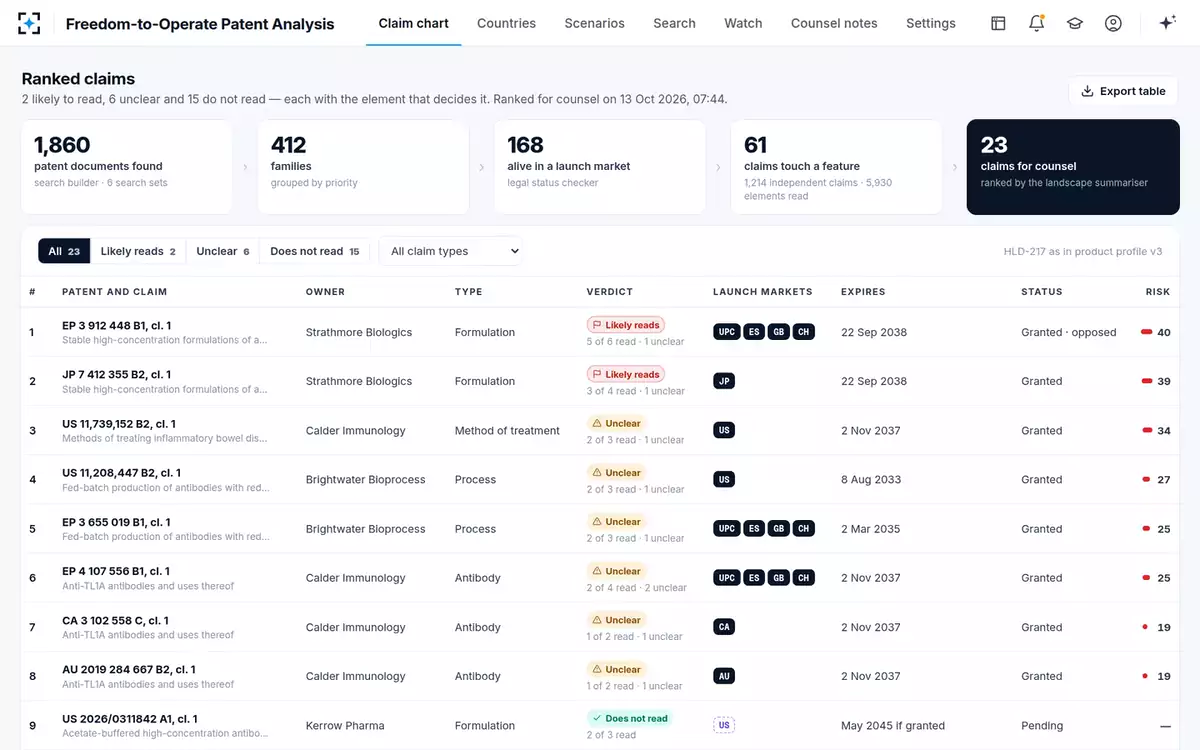Open the graduation cap learning icon
This screenshot has height=750, width=1200.
click(x=1075, y=23)
